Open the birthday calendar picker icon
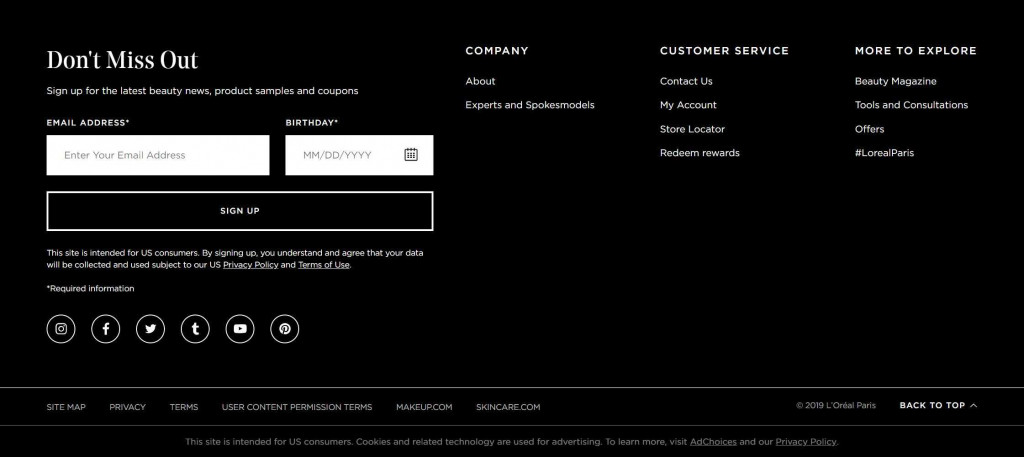 coord(411,155)
